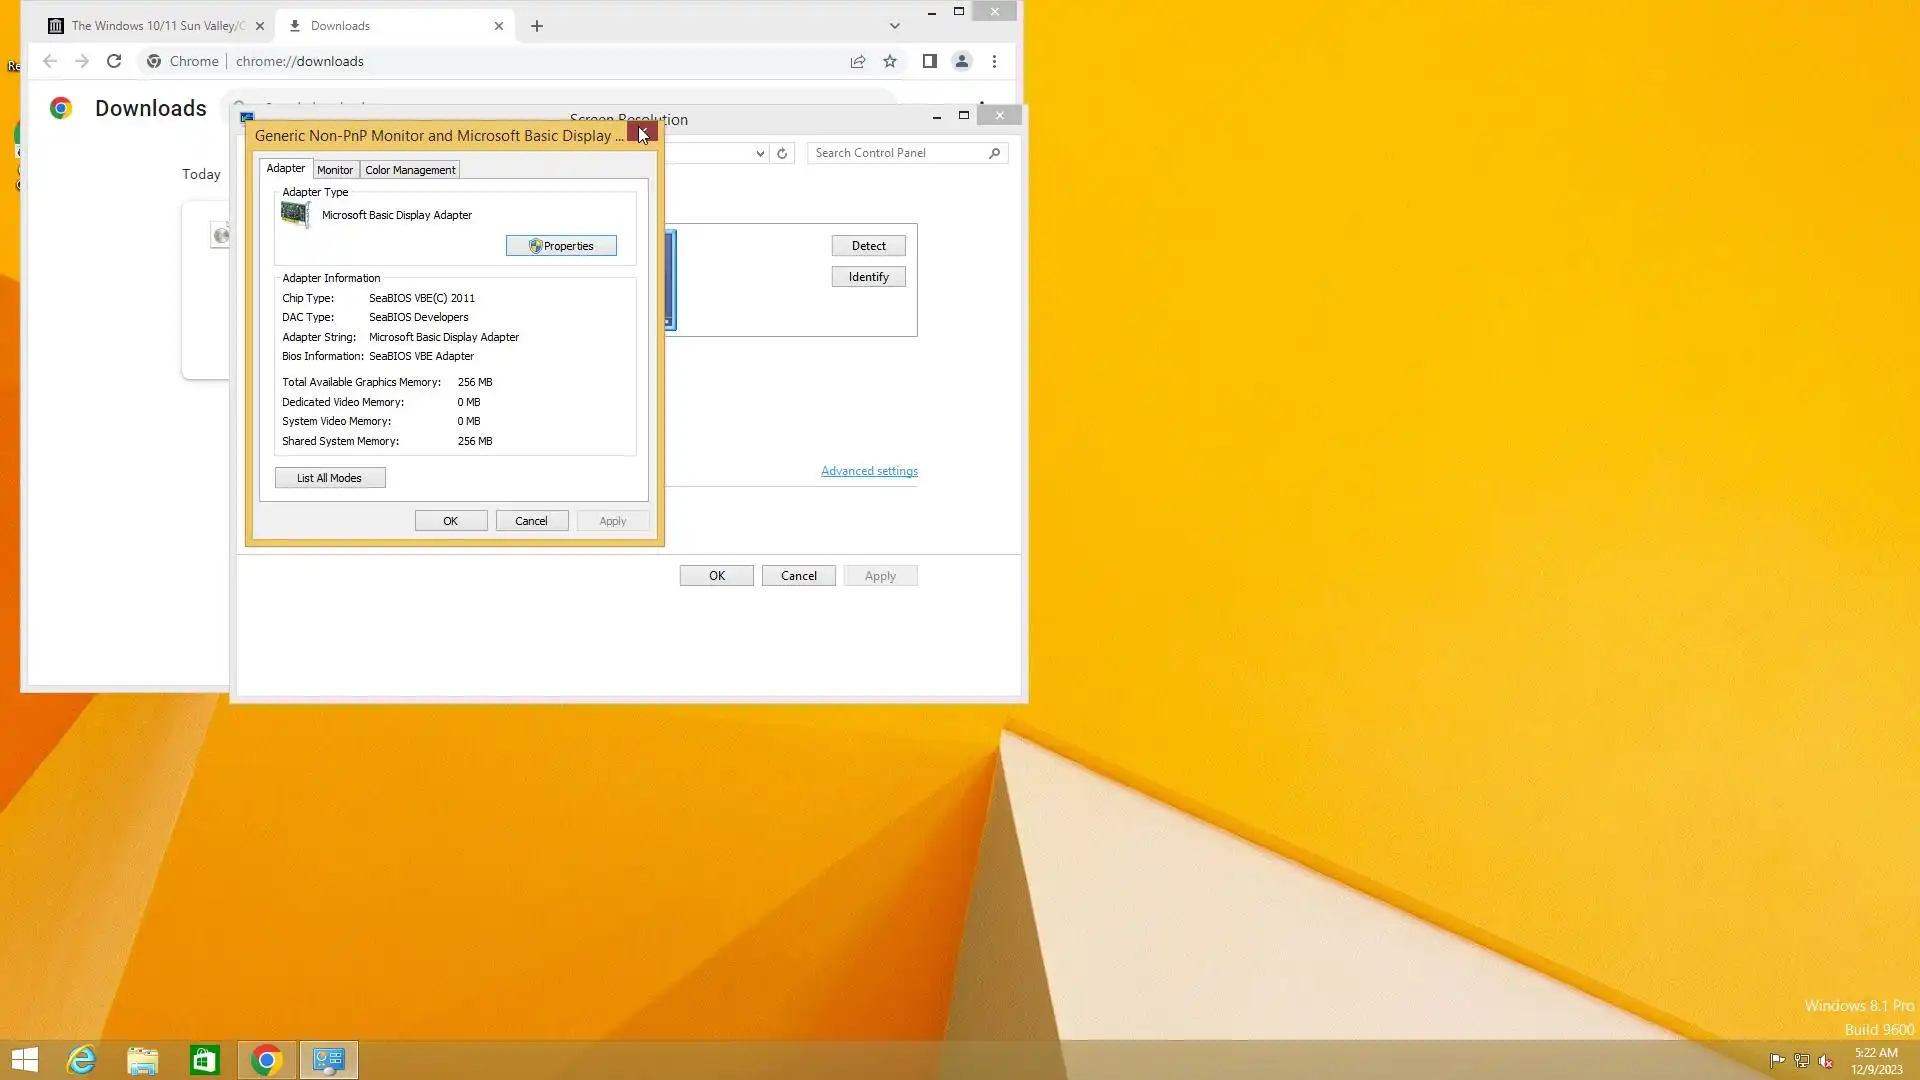Open new tab with plus button
The width and height of the screenshot is (1920, 1080).
point(537,26)
